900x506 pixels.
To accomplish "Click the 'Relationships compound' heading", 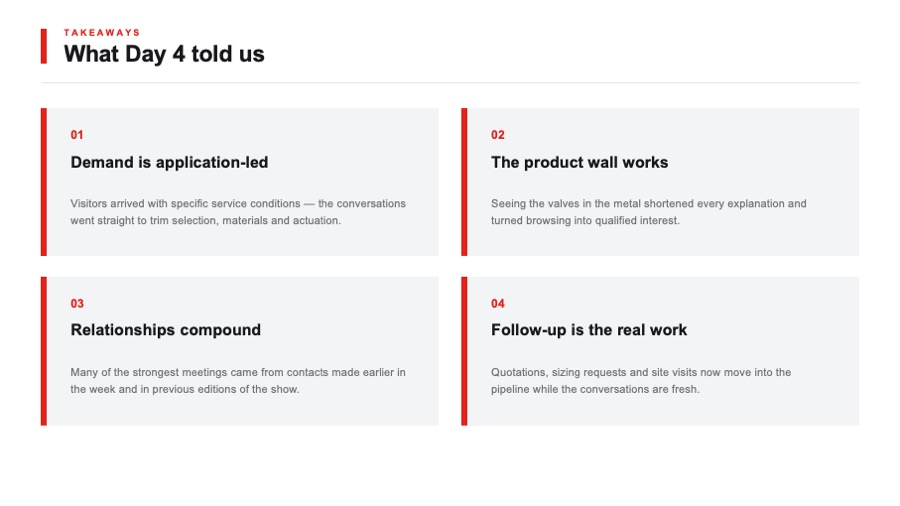I will (166, 330).
